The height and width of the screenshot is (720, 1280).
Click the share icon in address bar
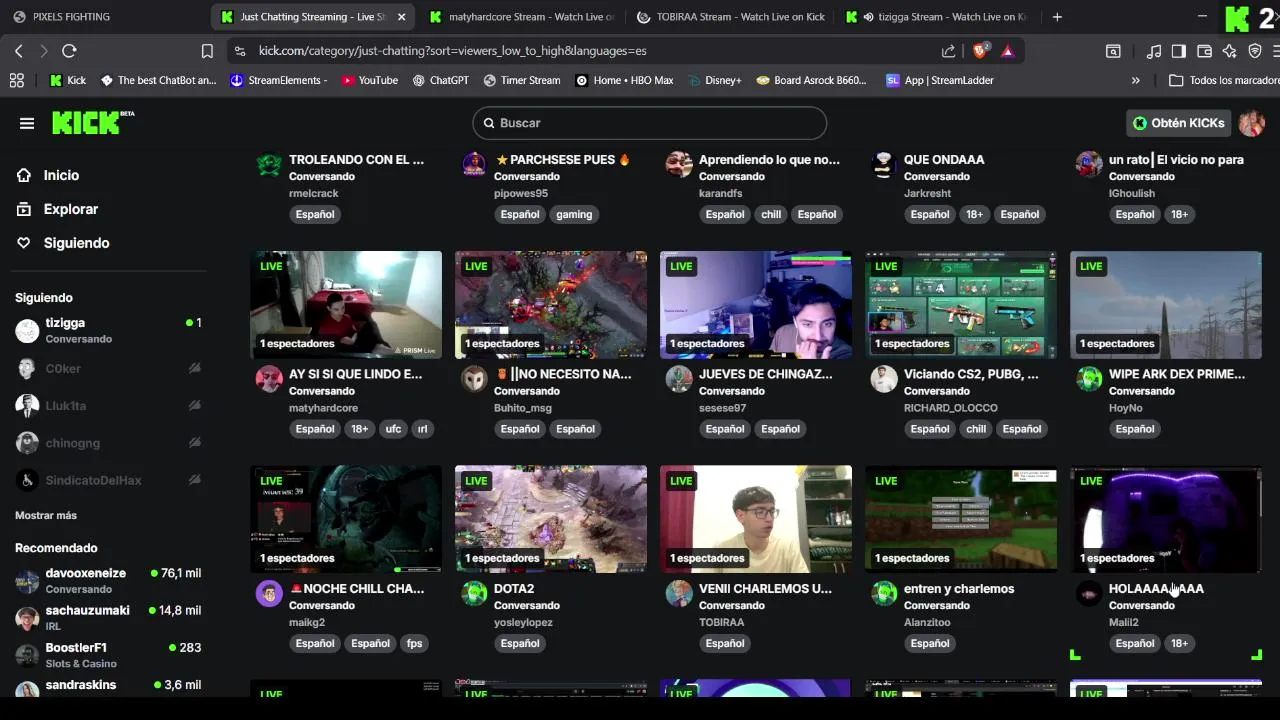click(948, 51)
